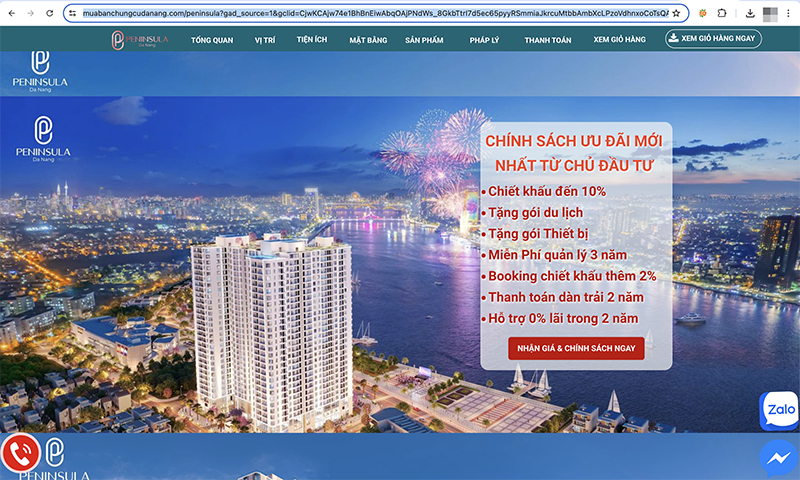Click the white apartment tower image
Screen dimensions: 800x480
272,332
